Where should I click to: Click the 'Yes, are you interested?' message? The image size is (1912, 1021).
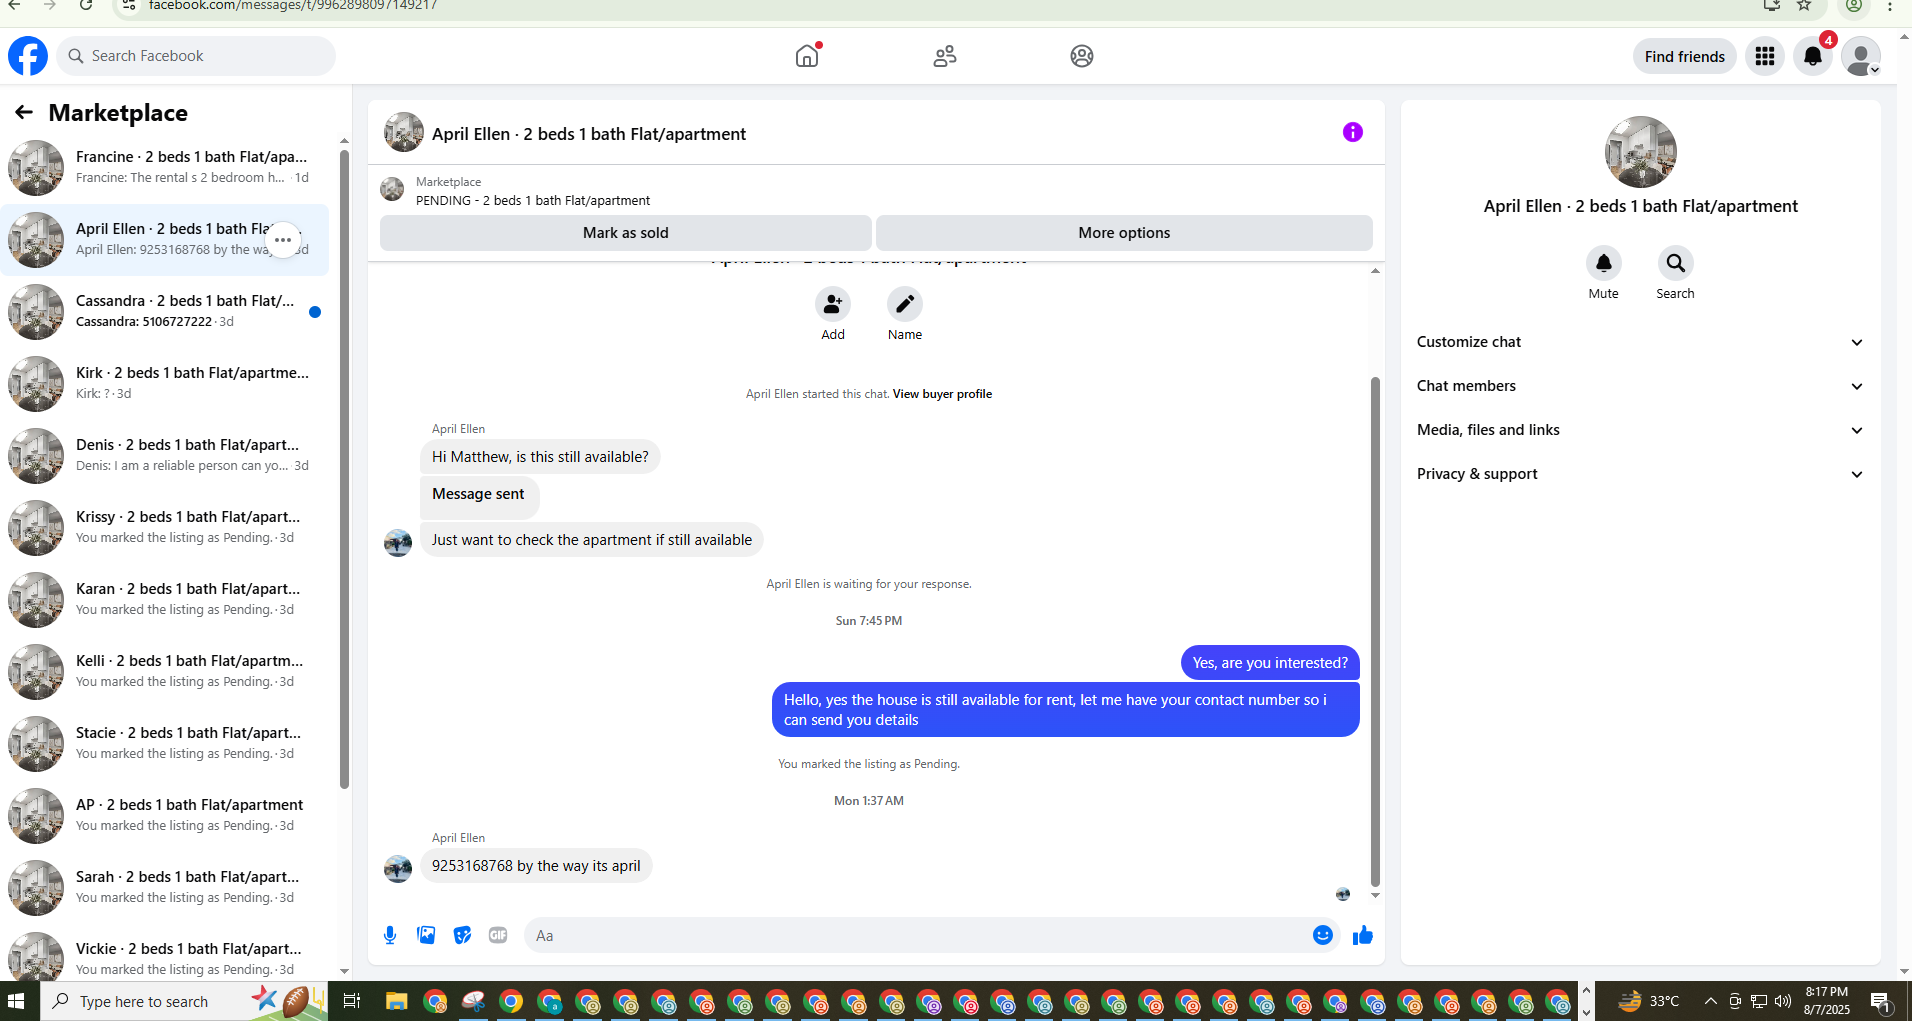pos(1270,663)
